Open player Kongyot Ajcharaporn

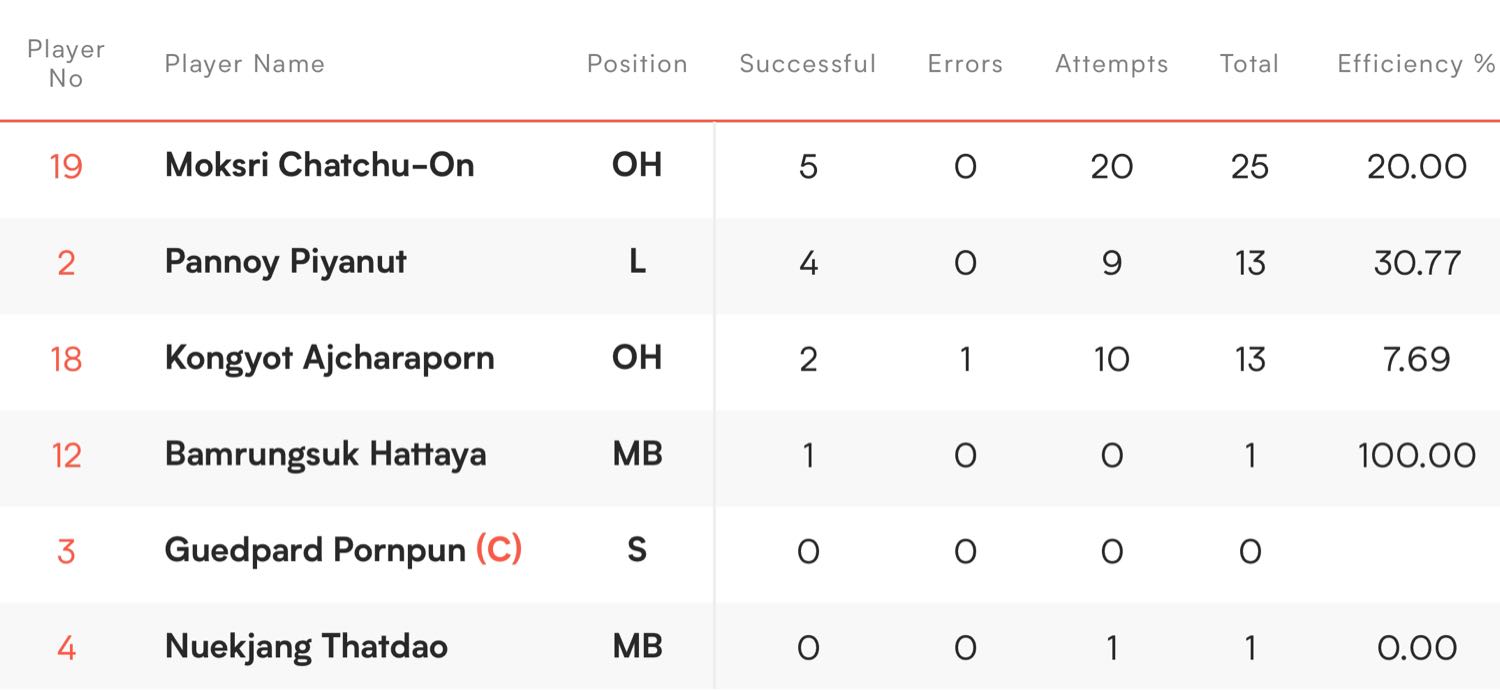tap(330, 358)
